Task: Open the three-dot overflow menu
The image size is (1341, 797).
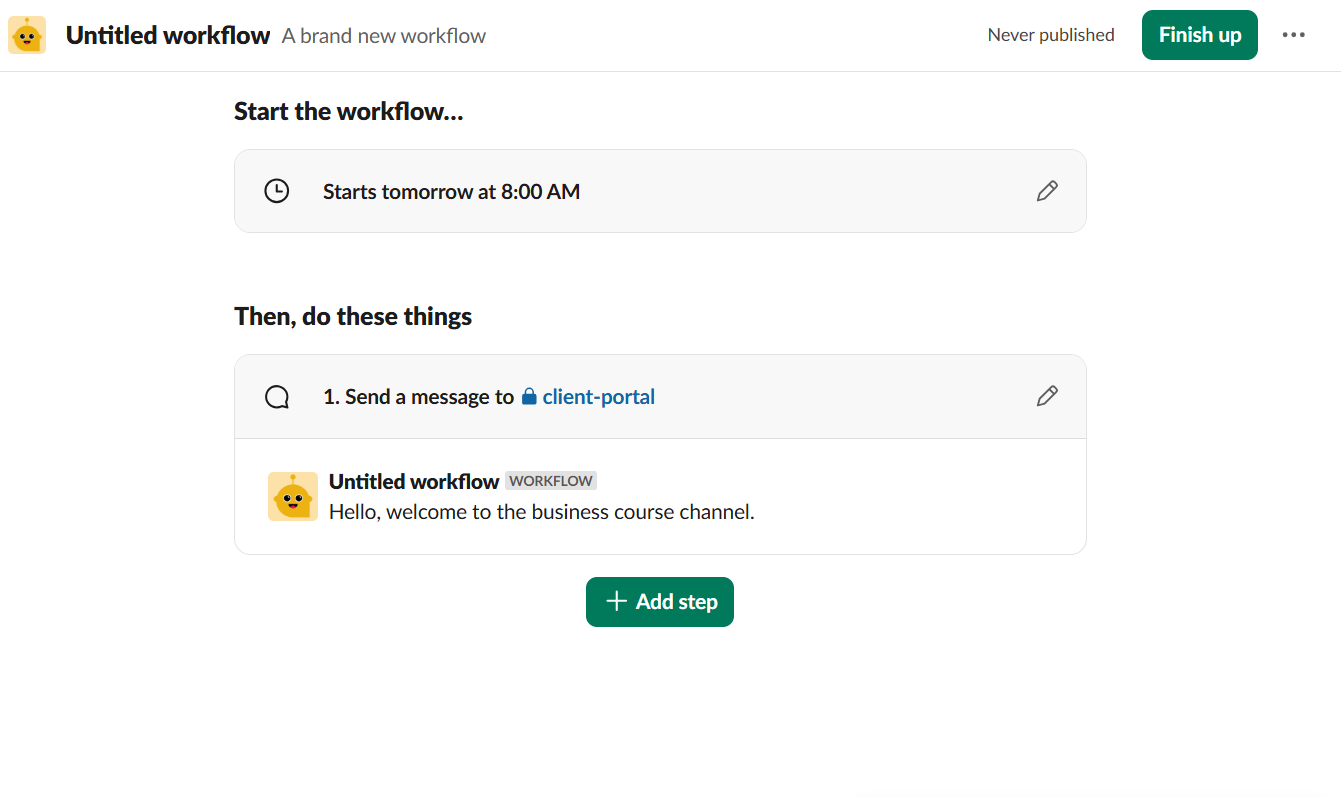Action: point(1294,34)
